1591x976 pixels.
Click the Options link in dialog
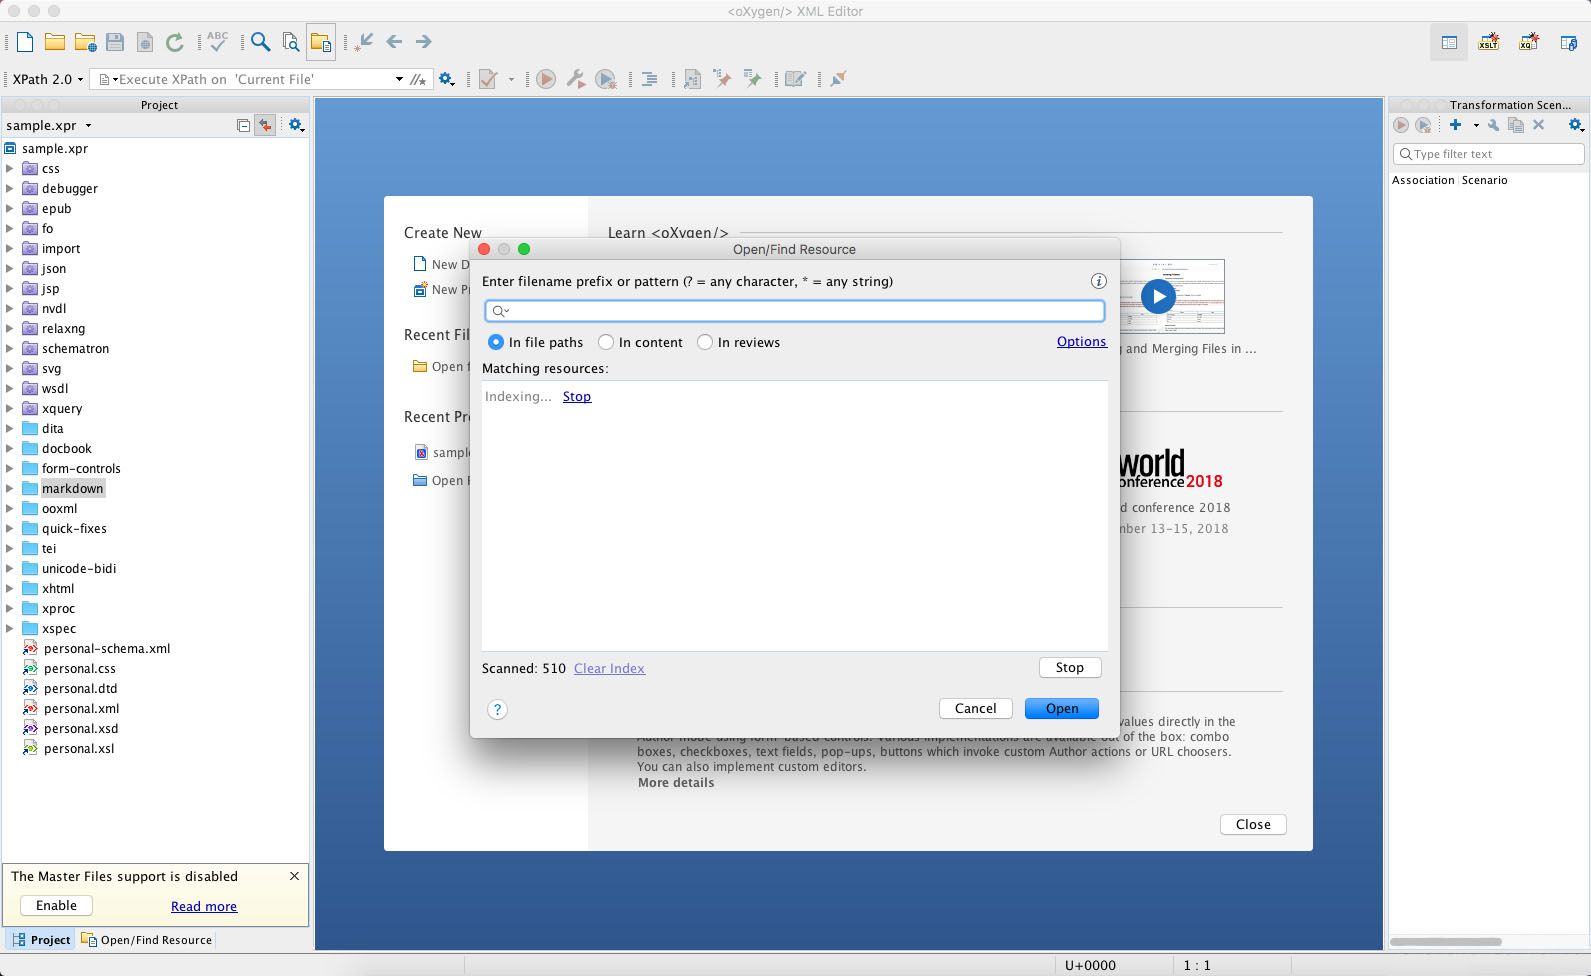[1082, 341]
